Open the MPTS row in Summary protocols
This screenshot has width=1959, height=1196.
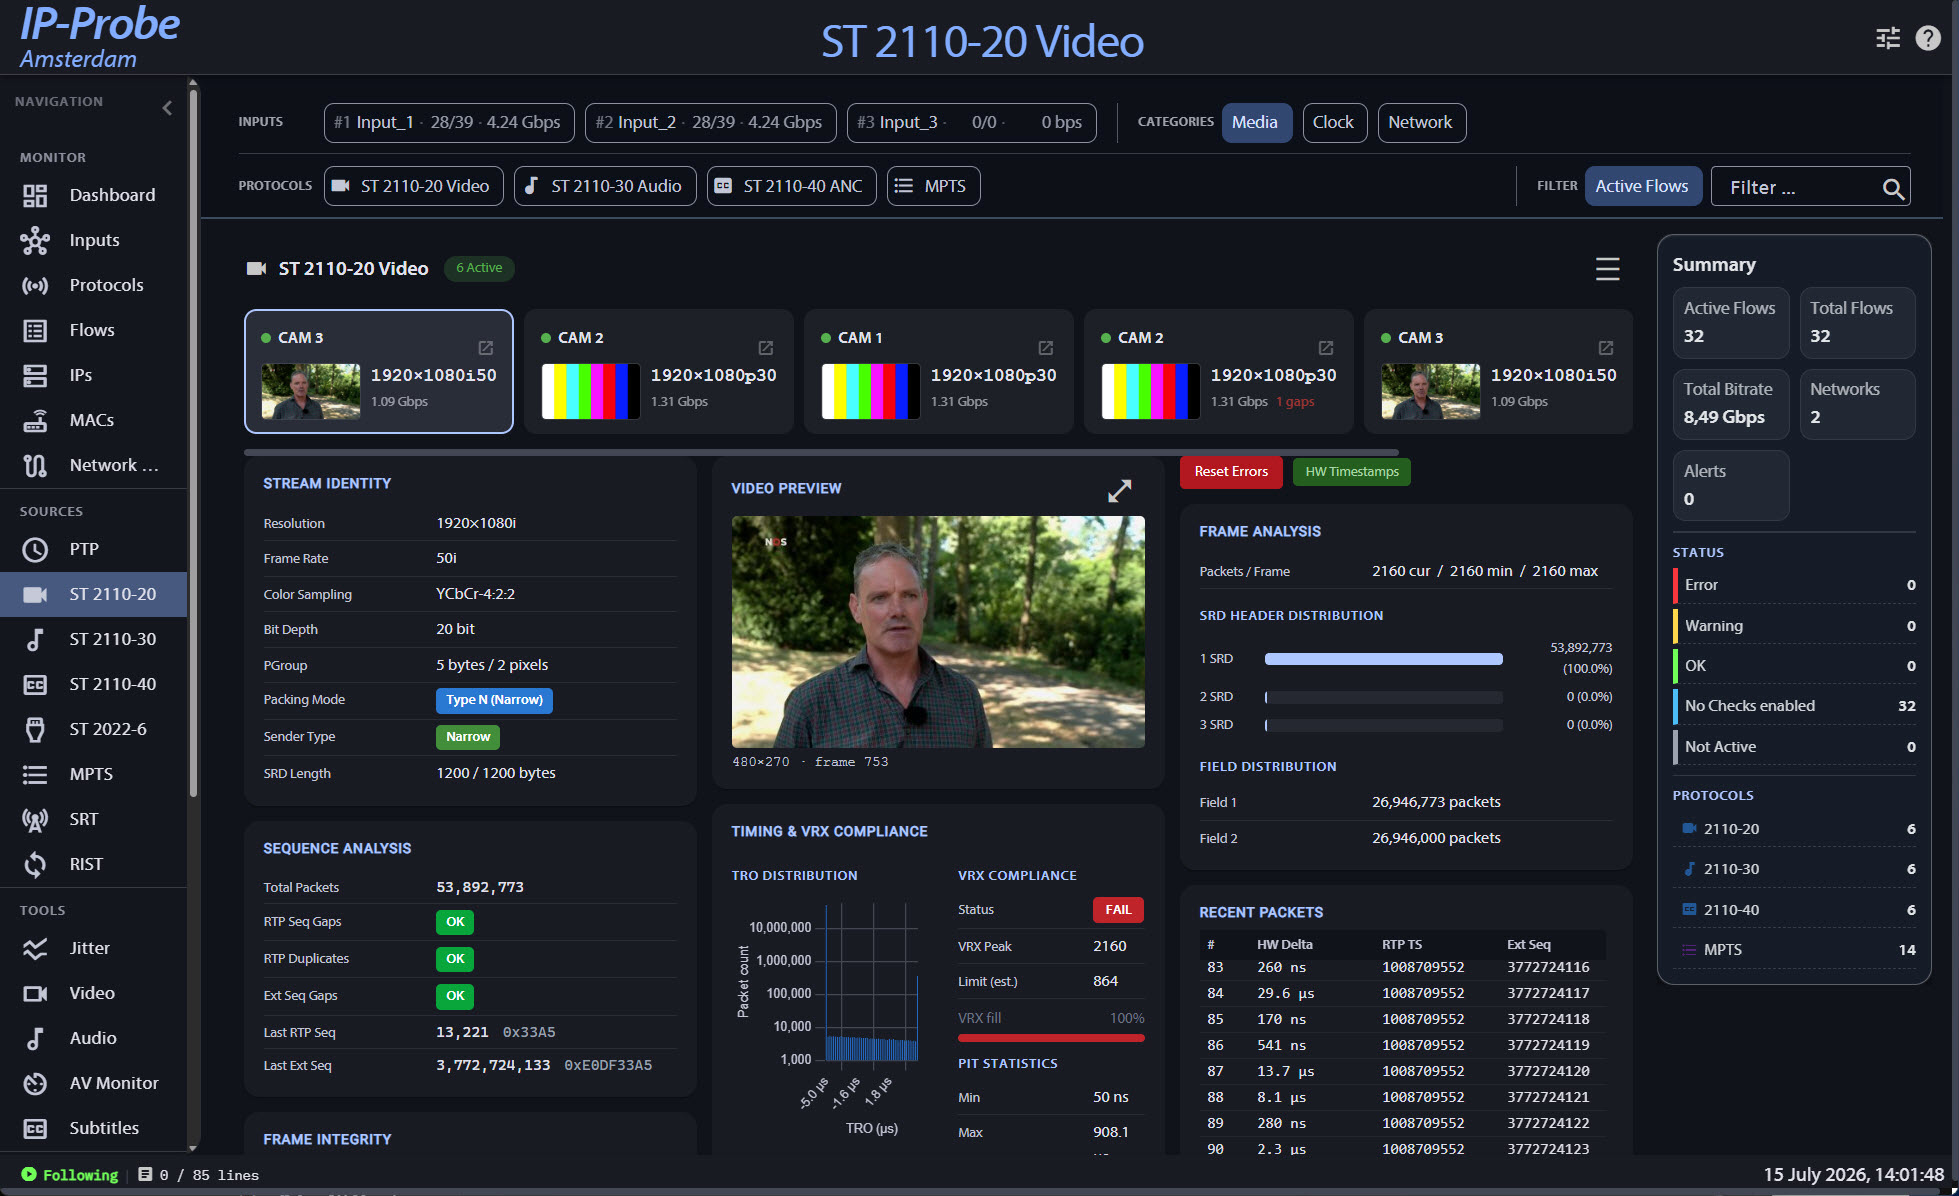click(1794, 950)
